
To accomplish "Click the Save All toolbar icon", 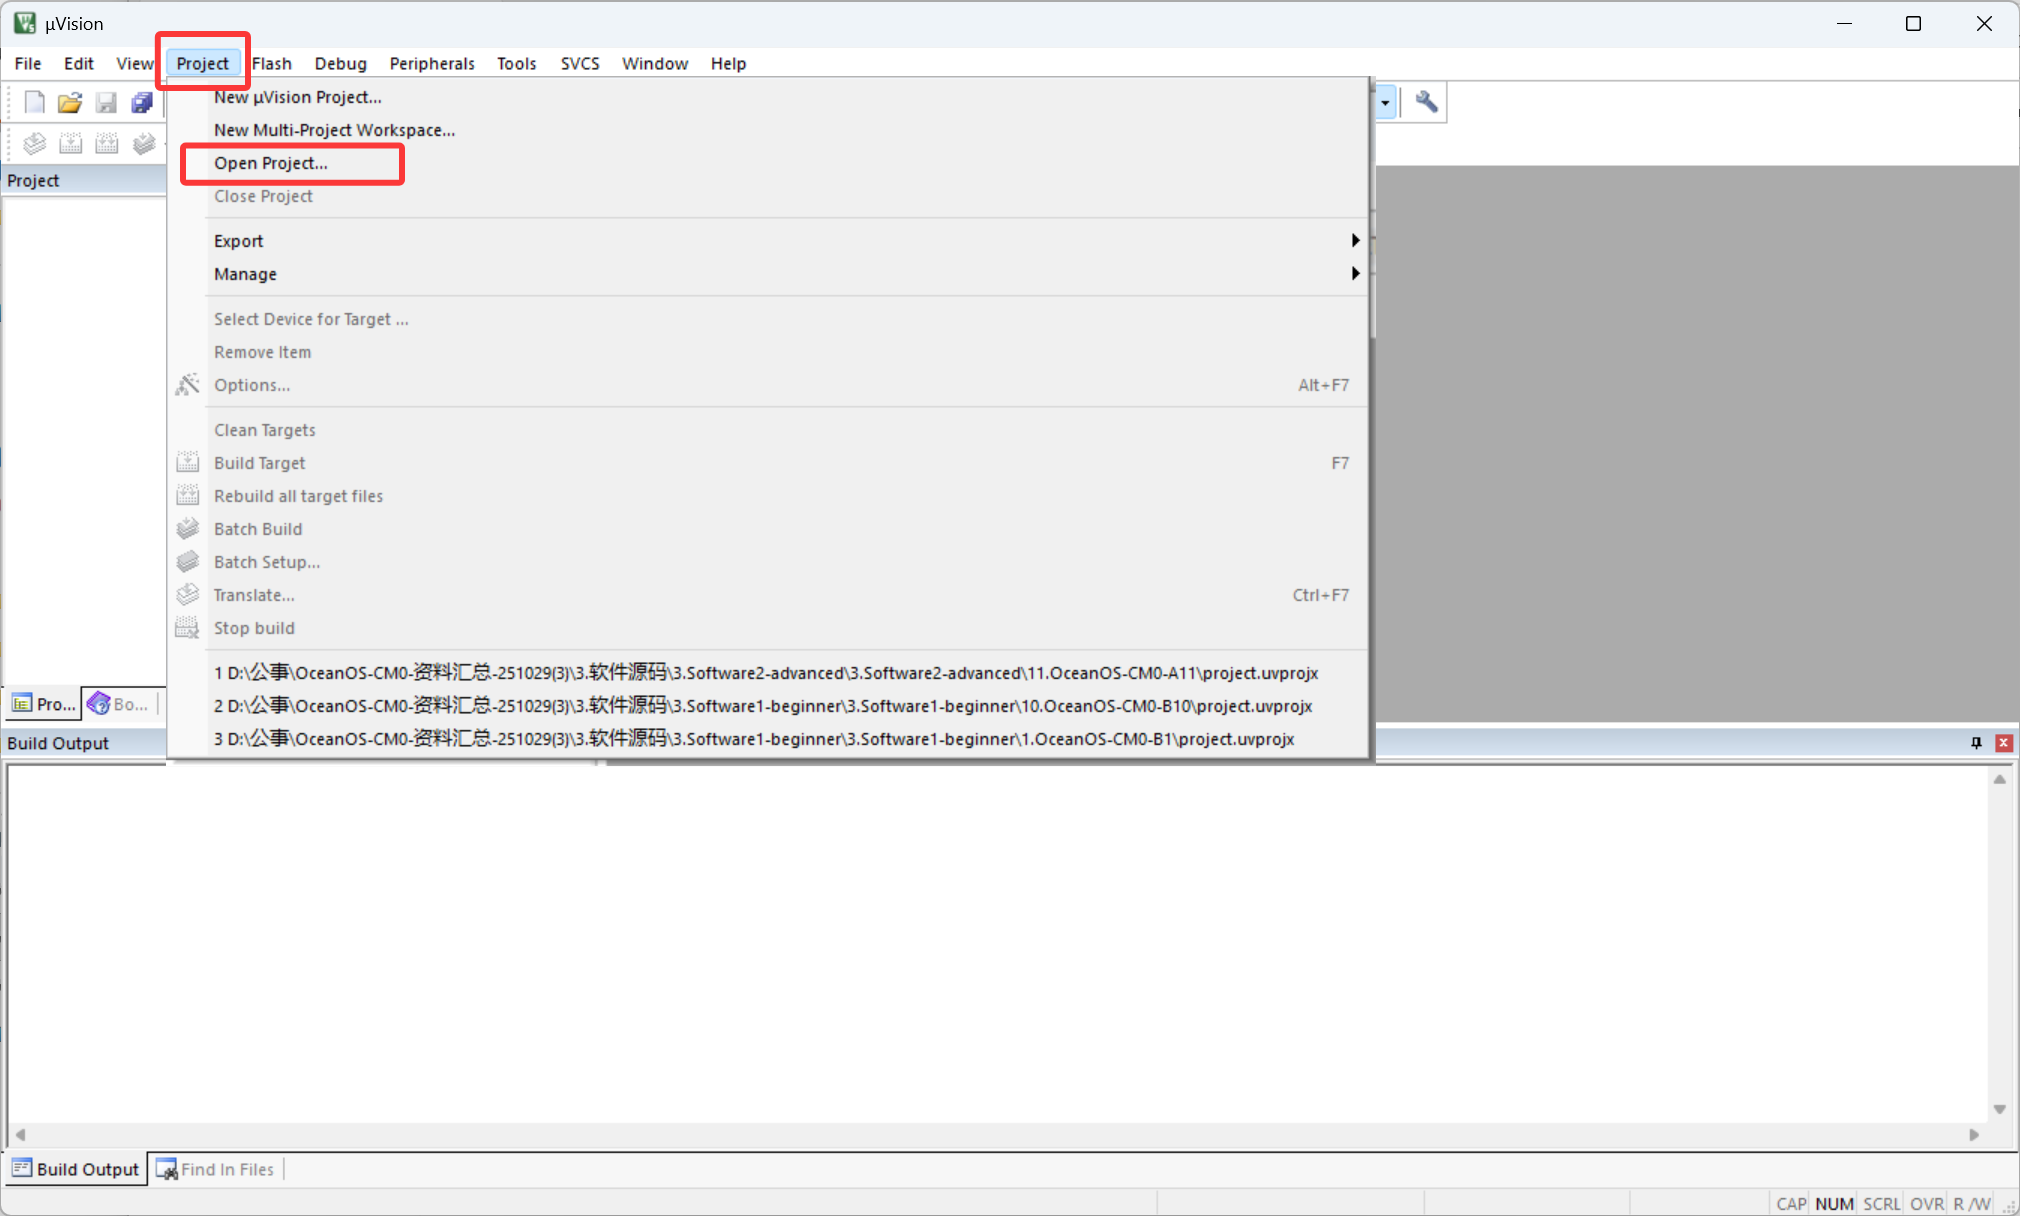I will coord(142,102).
